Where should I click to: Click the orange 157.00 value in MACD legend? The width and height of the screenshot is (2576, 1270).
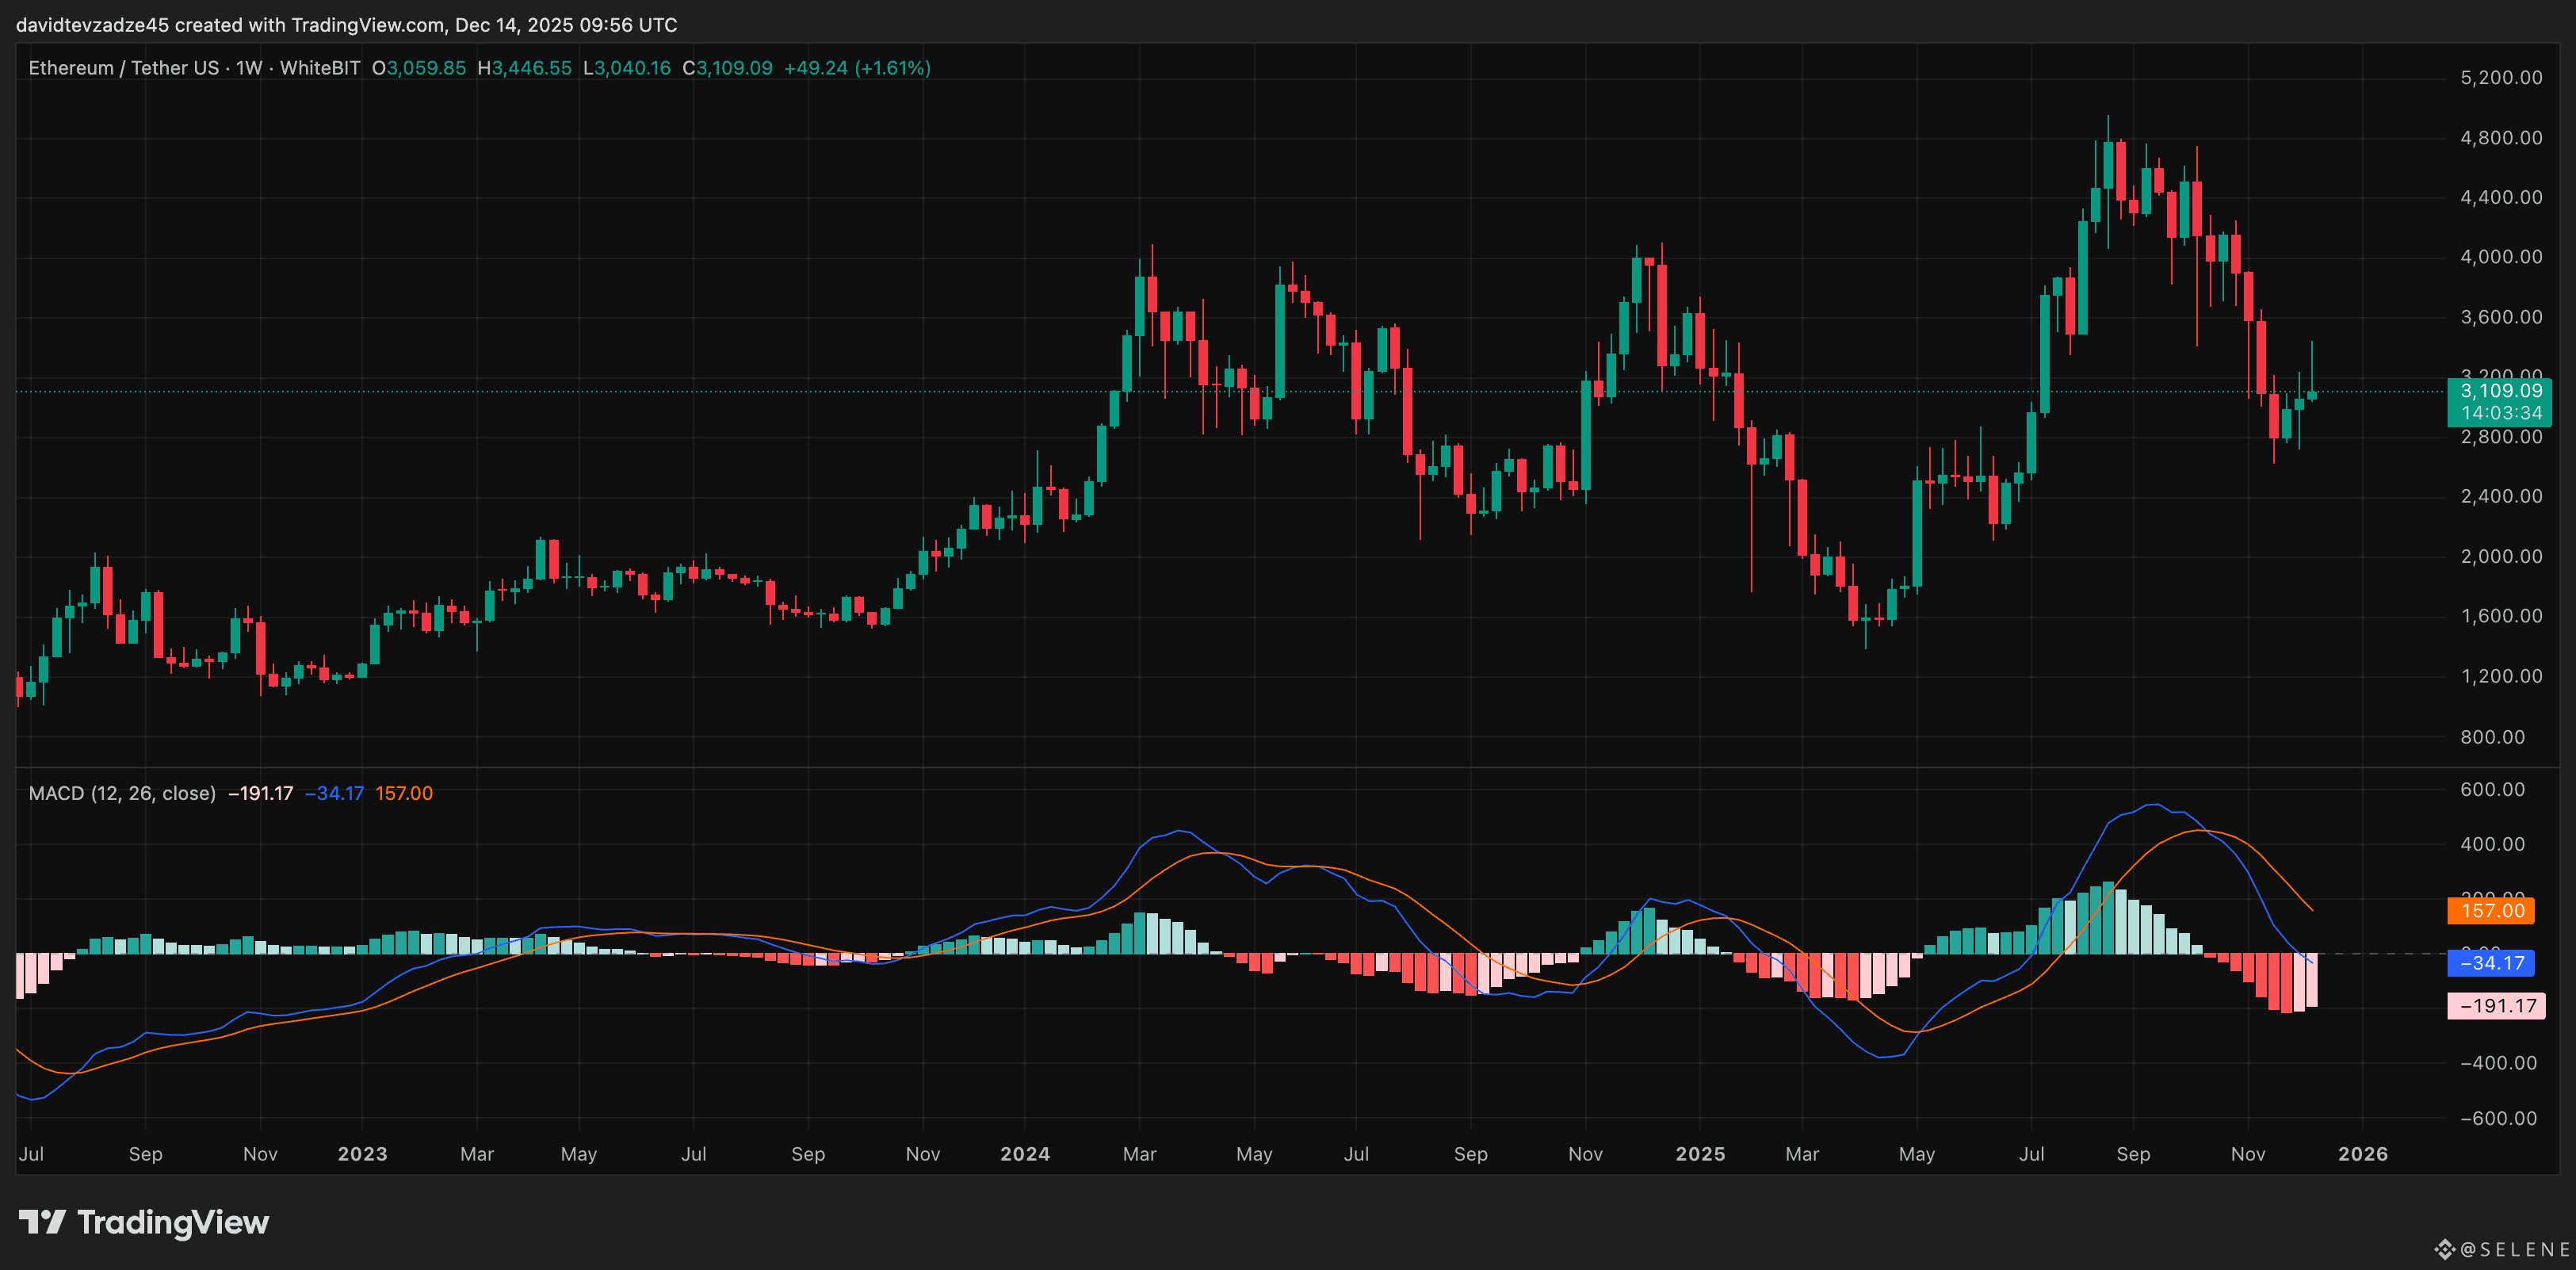pyautogui.click(x=404, y=793)
